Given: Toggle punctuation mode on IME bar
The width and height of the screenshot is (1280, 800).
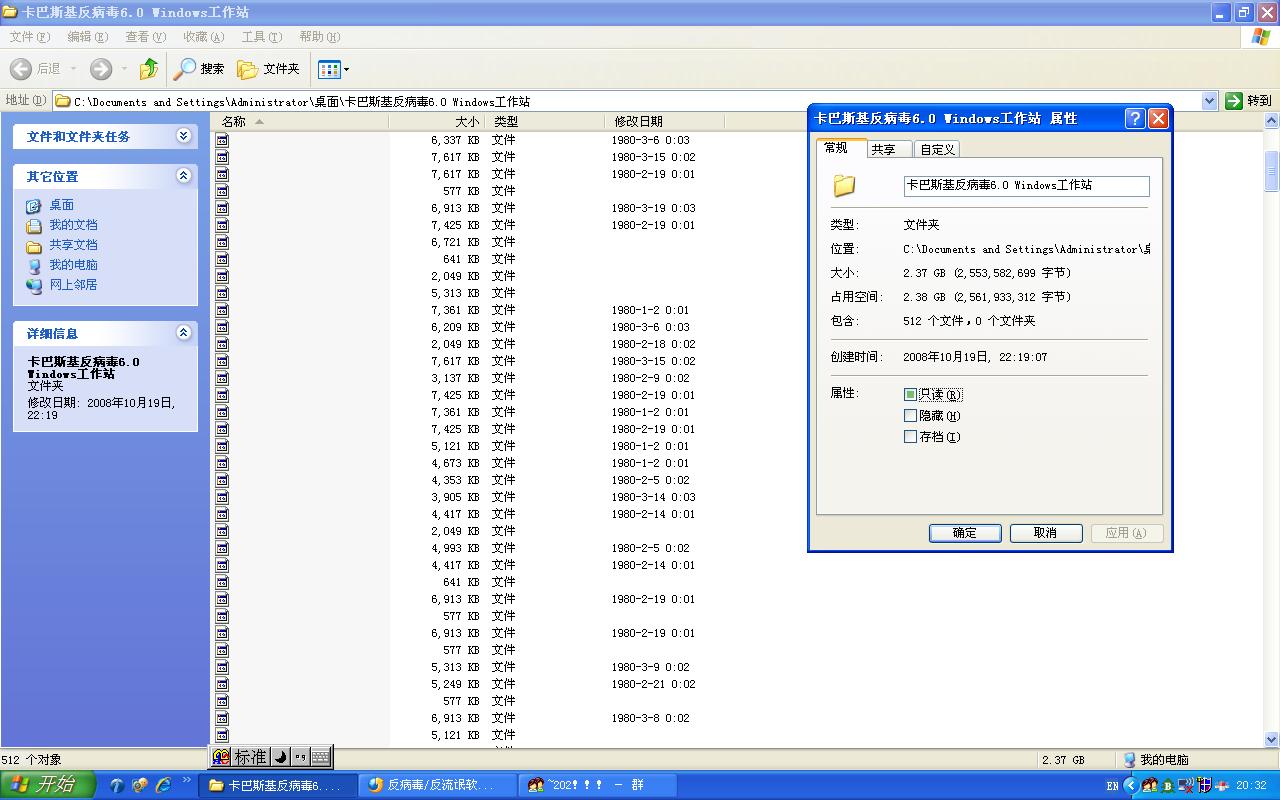Looking at the screenshot, I should click(300, 757).
